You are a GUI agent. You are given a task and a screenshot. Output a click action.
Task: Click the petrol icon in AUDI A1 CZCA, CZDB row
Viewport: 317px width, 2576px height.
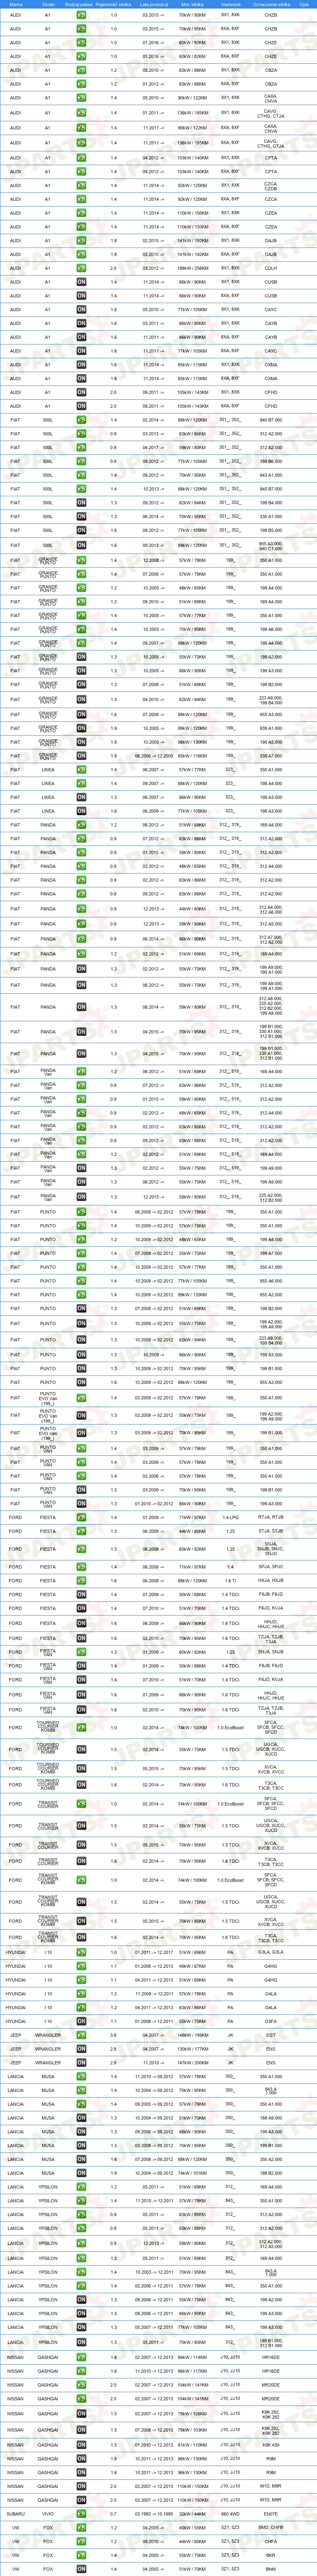point(82,185)
